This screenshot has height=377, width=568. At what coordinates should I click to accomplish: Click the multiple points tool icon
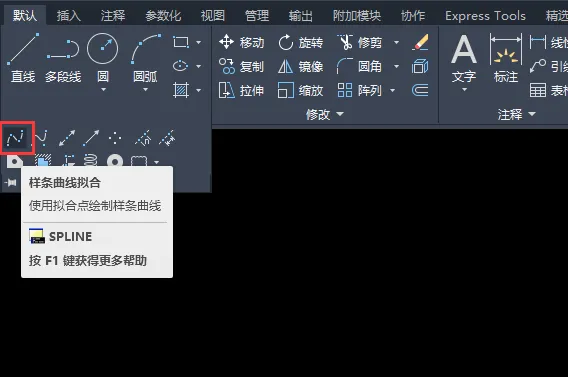pos(115,138)
